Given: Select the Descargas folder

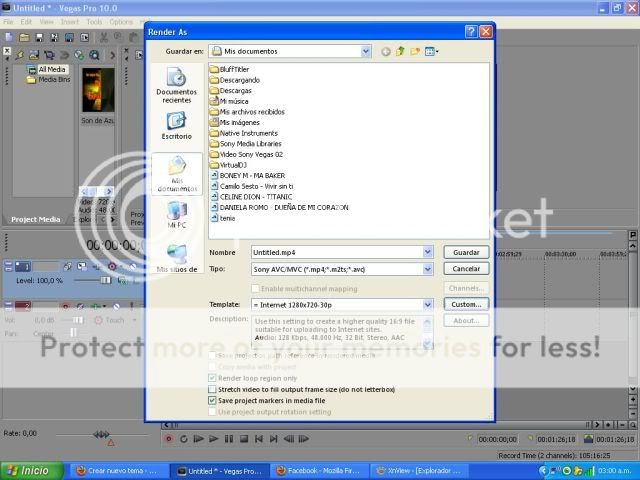Looking at the screenshot, I should coord(231,91).
